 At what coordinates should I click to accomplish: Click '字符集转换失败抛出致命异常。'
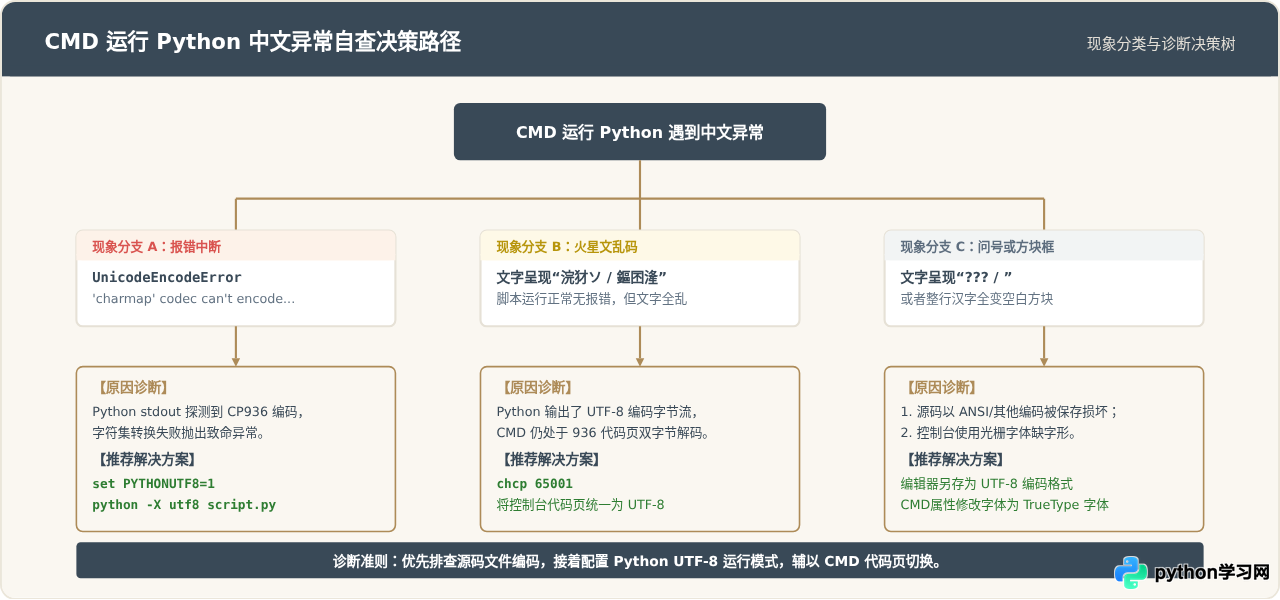pyautogui.click(x=178, y=433)
